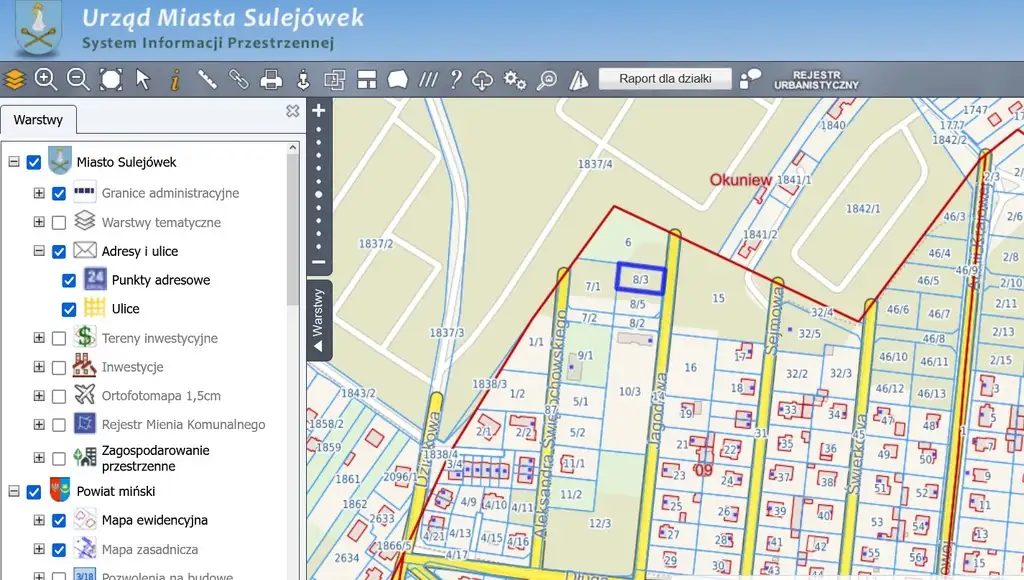Collapse the Adresy i ulice group
Screen dimensions: 1024x580
(x=39, y=251)
